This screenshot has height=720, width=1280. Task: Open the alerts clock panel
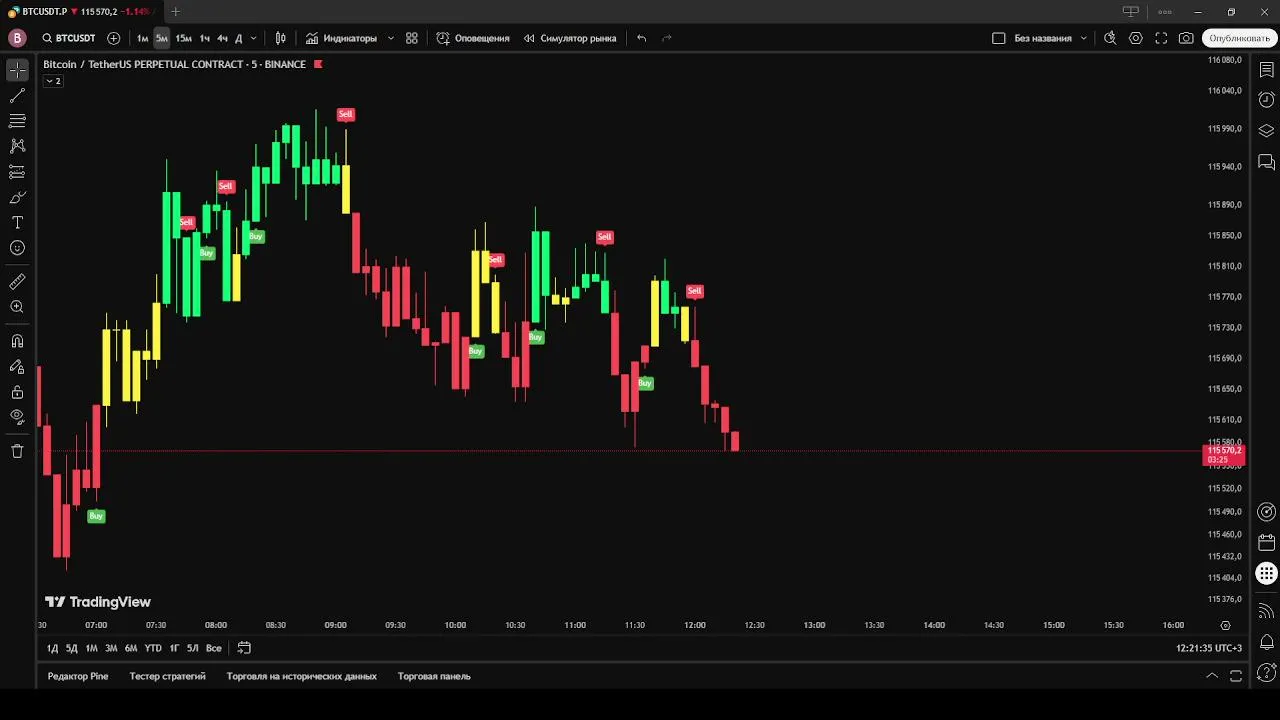[1266, 100]
